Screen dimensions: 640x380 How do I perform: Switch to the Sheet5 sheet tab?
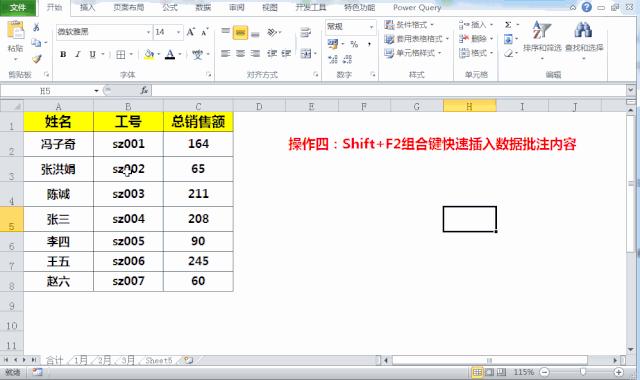click(x=159, y=360)
